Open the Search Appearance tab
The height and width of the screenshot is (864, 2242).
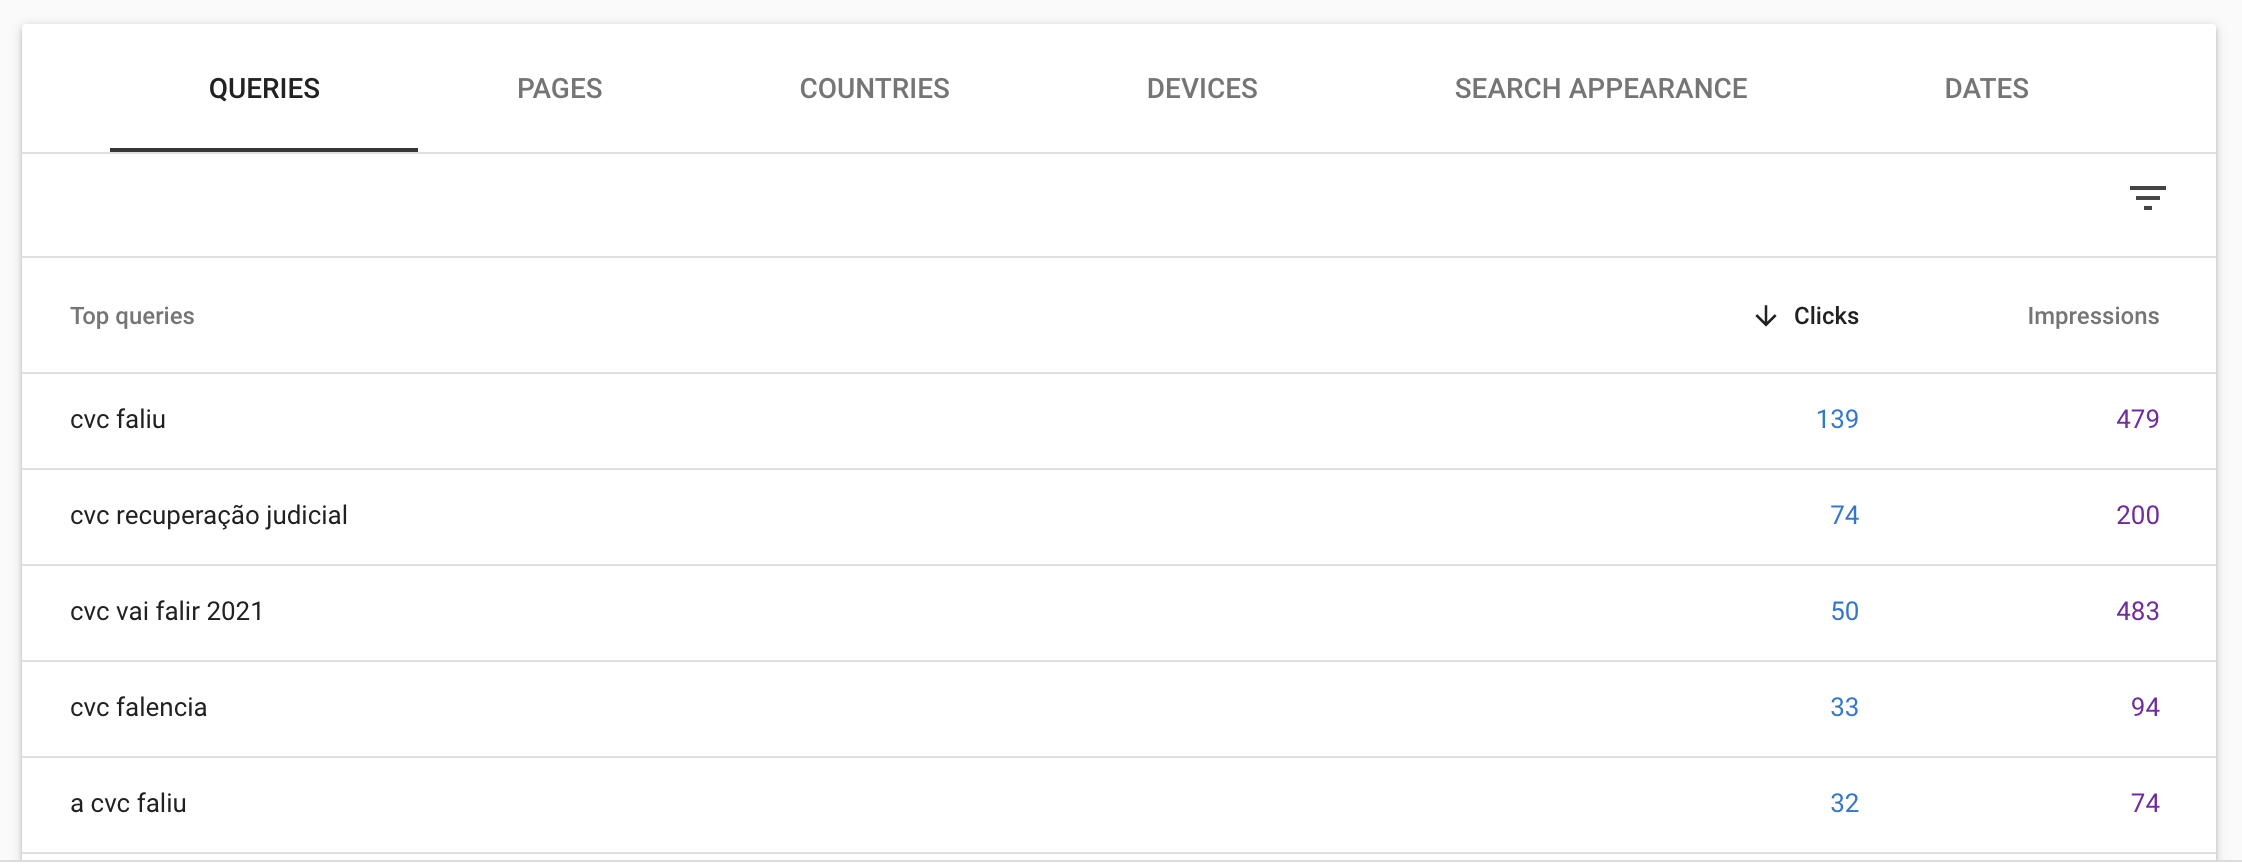point(1600,89)
